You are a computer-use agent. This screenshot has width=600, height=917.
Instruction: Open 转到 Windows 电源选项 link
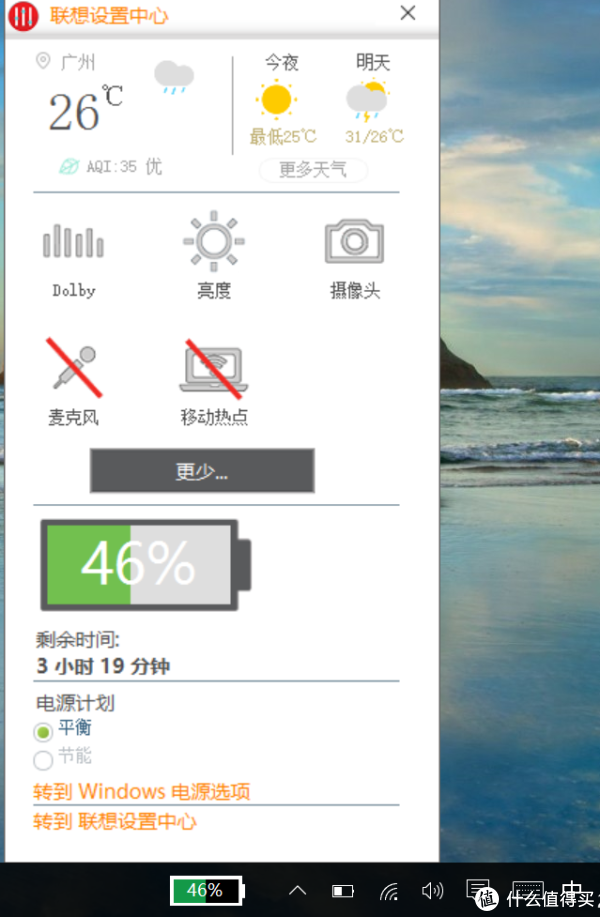point(142,791)
